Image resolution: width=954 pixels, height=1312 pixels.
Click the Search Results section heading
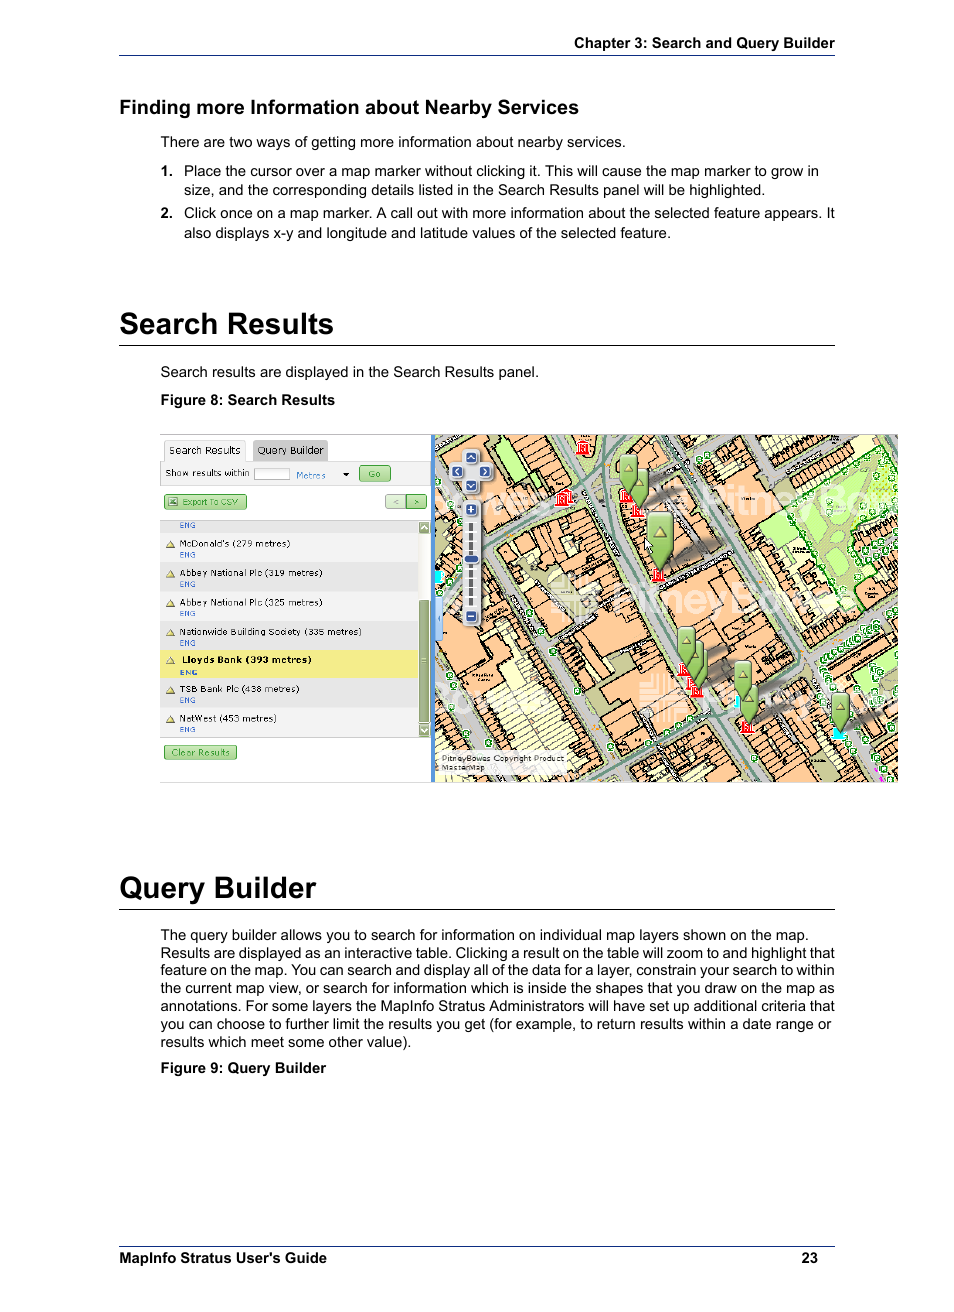pyautogui.click(x=227, y=324)
